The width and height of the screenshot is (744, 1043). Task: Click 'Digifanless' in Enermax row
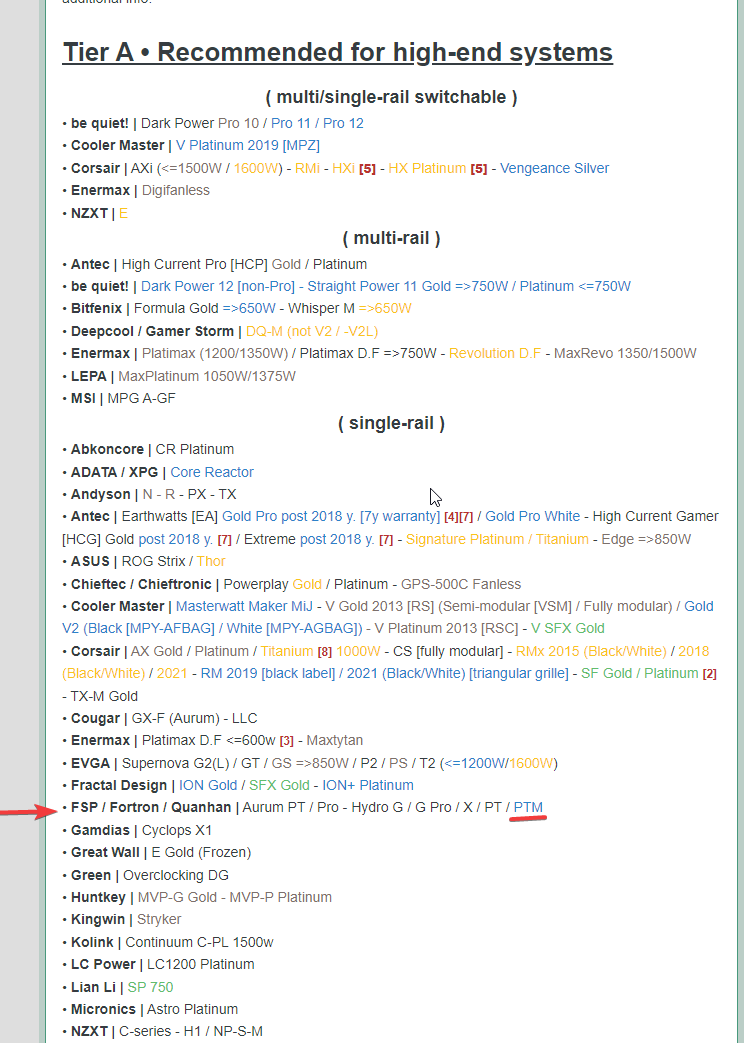176,190
